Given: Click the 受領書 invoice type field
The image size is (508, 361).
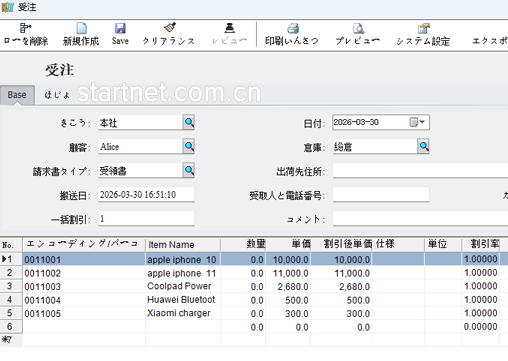Looking at the screenshot, I should coord(140,170).
